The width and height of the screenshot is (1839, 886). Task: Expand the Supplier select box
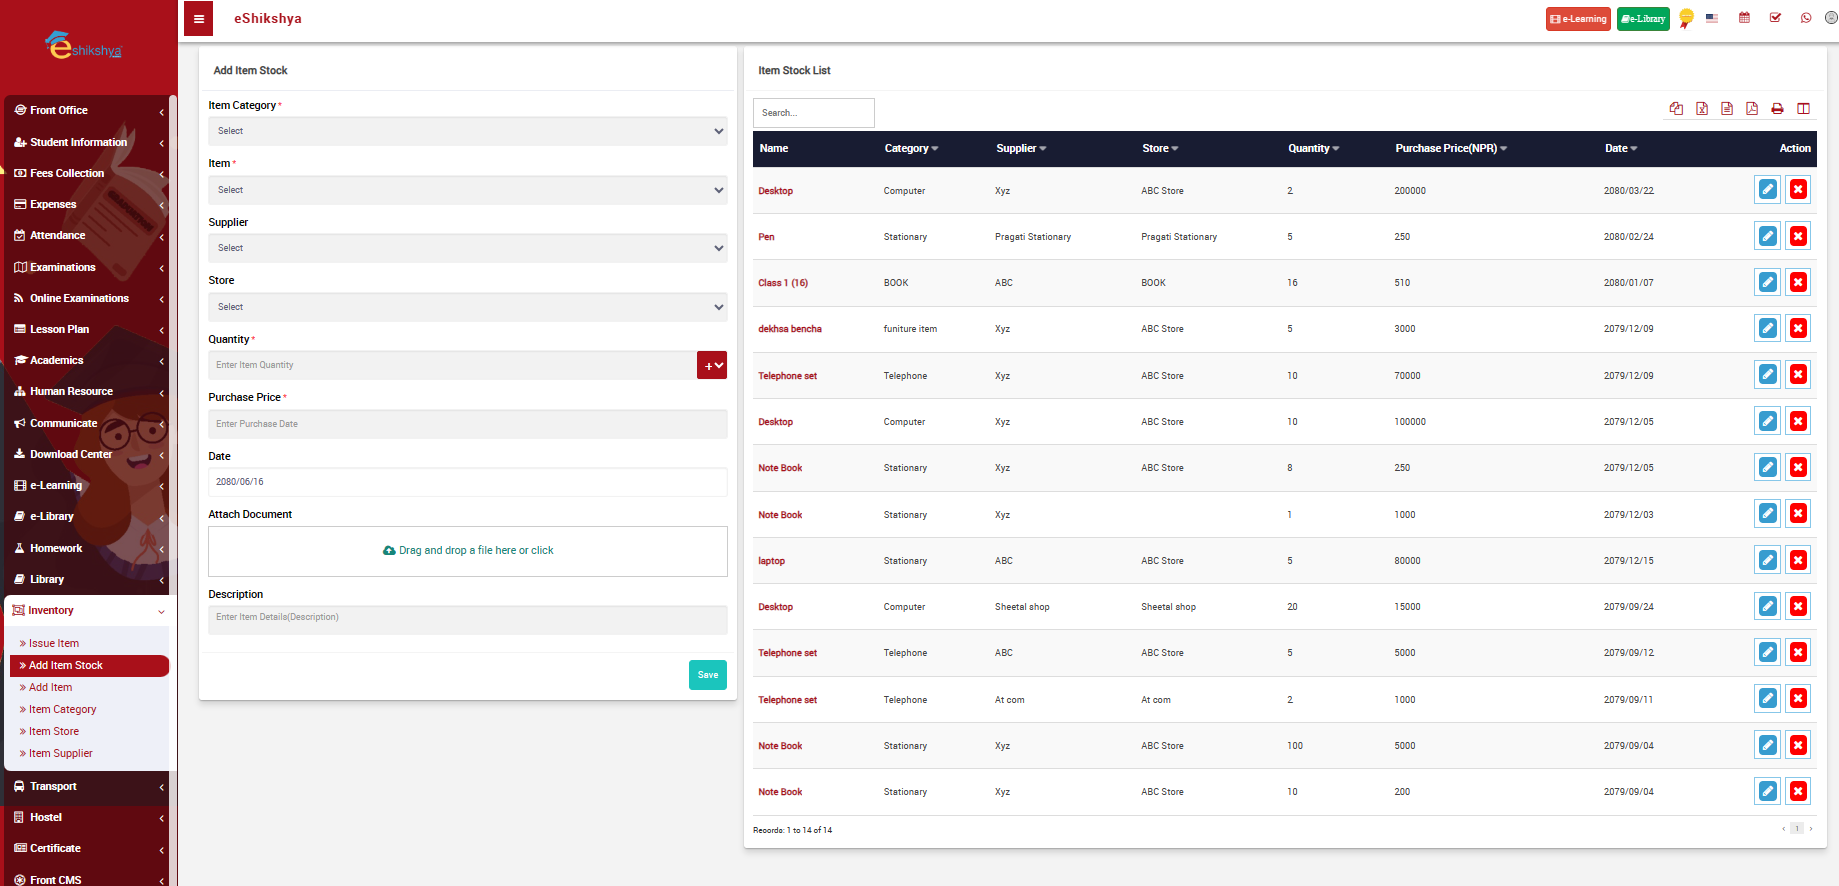pos(467,248)
